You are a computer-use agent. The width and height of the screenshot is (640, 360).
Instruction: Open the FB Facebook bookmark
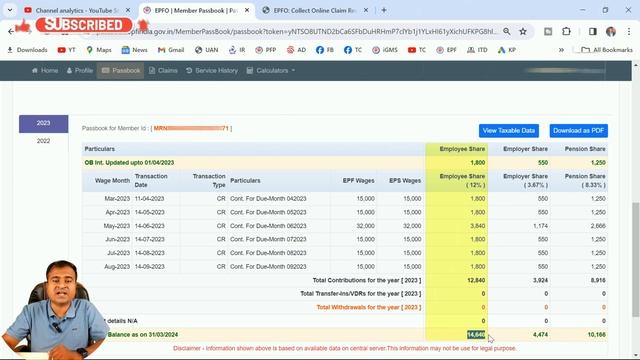click(325, 50)
